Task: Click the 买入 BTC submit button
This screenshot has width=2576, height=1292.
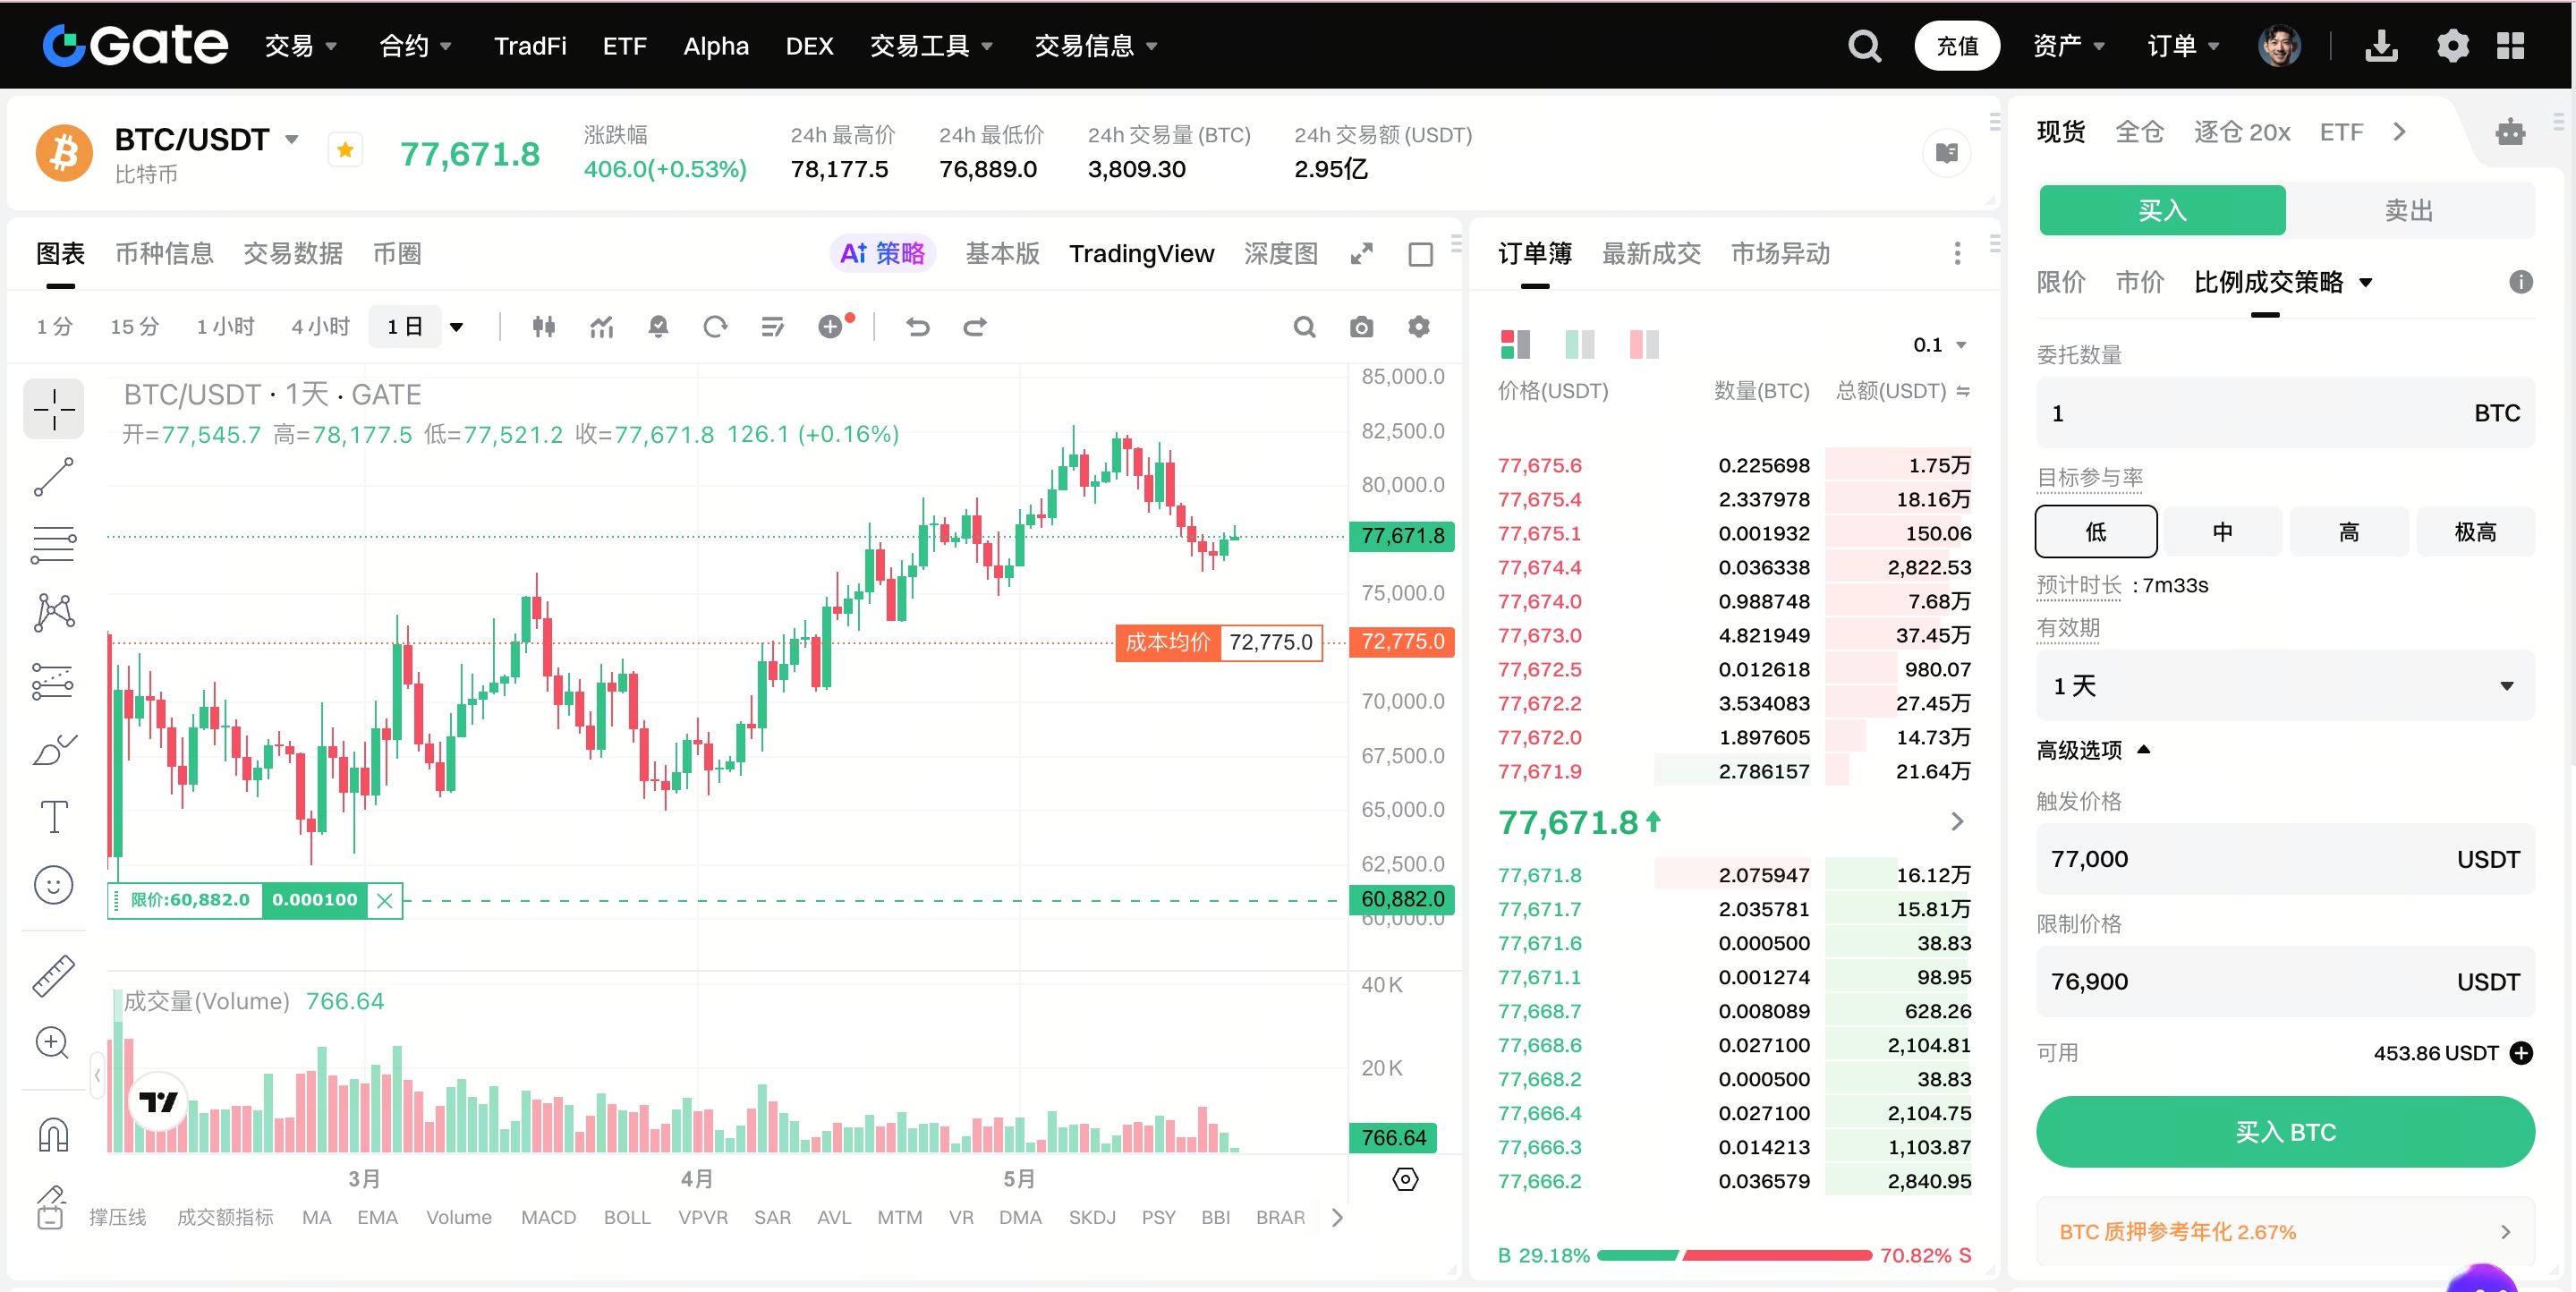Action: (x=2285, y=1131)
